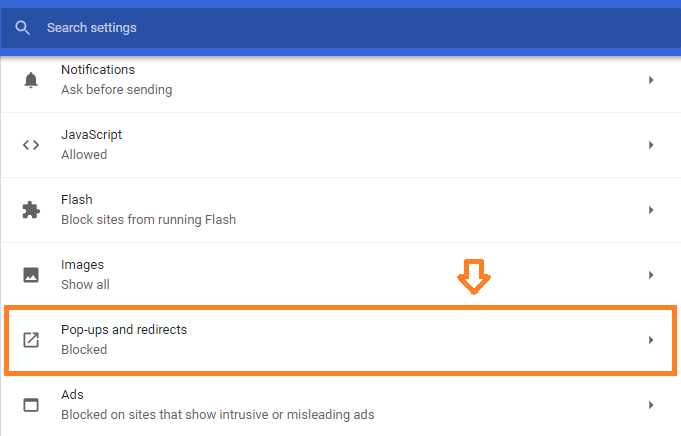The width and height of the screenshot is (681, 436).
Task: Open Images settings via right chevron
Action: click(651, 275)
